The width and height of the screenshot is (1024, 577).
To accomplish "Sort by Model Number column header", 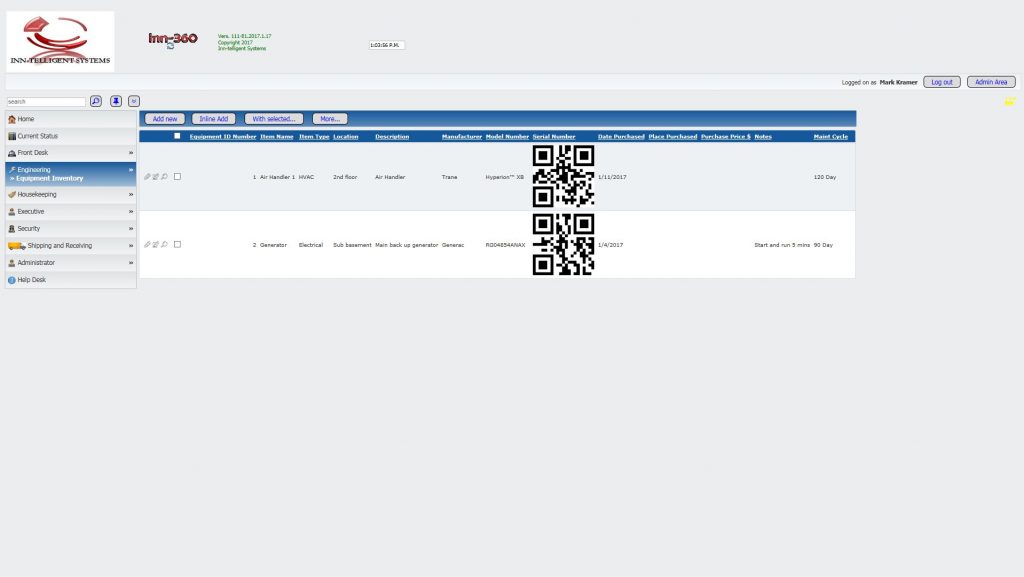I will pyautogui.click(x=507, y=136).
